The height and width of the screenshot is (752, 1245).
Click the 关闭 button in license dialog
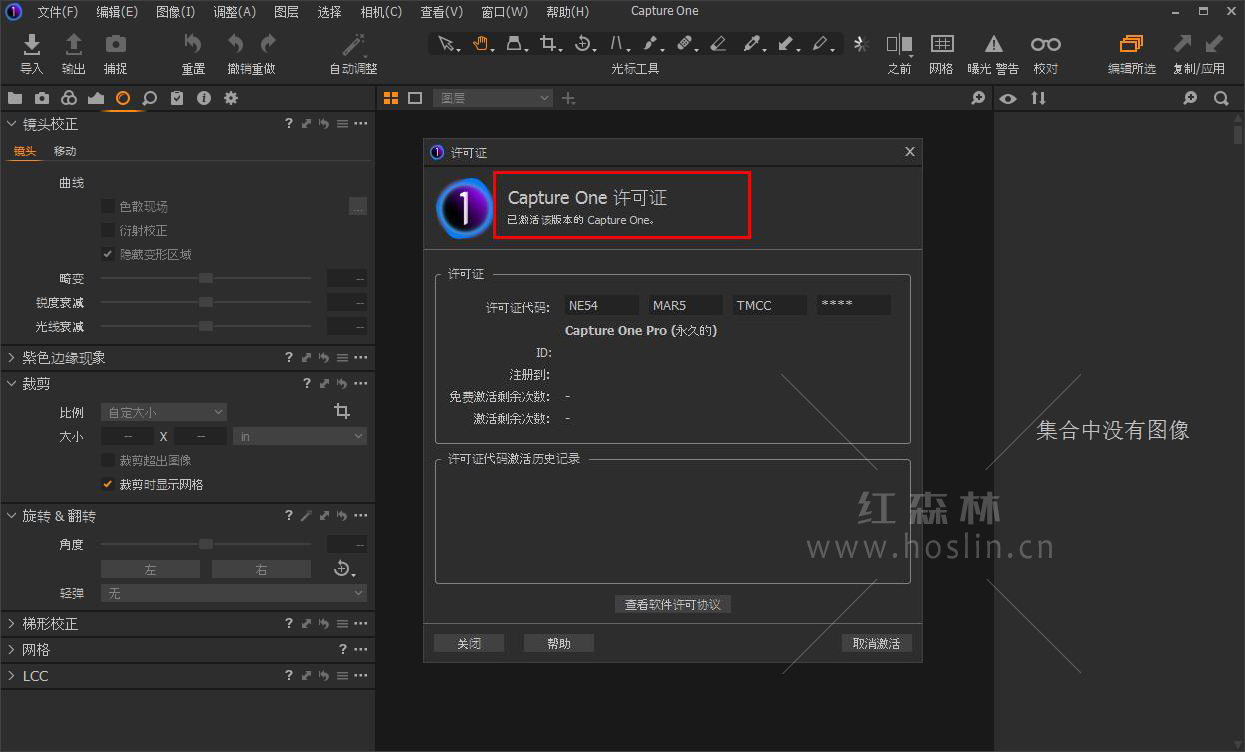point(469,644)
